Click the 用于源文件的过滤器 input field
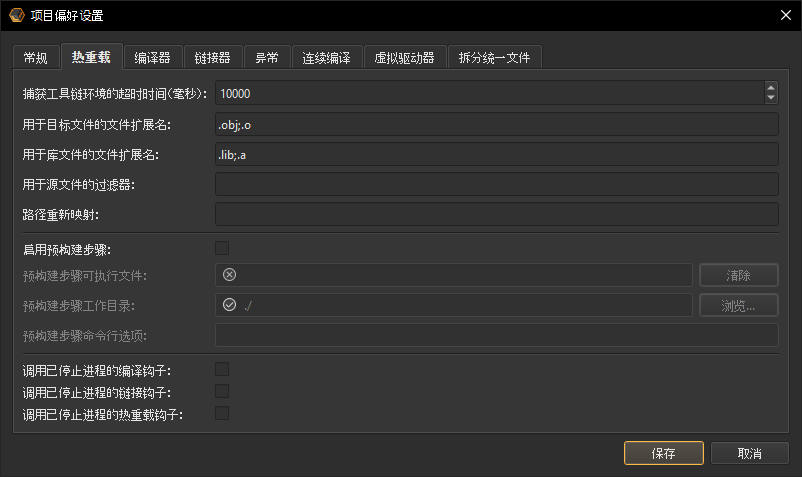The image size is (802, 477). tap(496, 184)
